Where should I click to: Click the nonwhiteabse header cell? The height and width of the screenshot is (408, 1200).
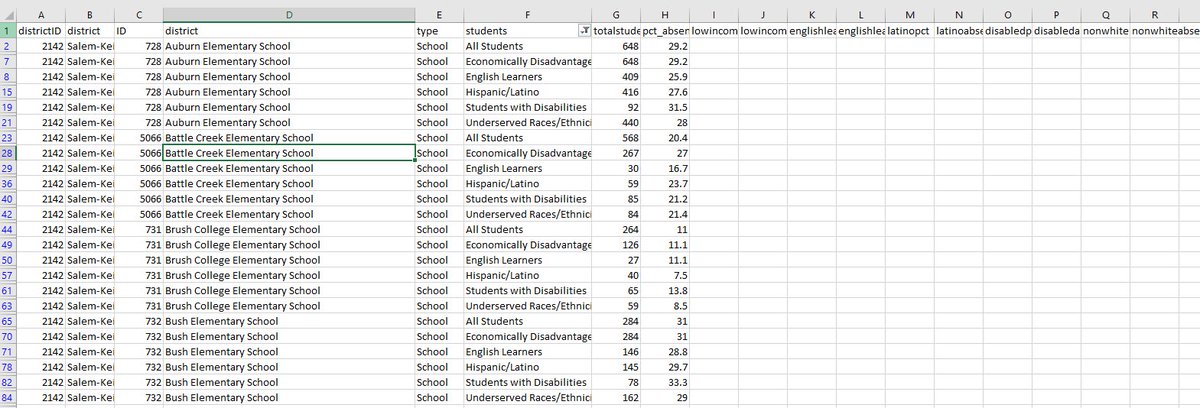coord(1155,32)
